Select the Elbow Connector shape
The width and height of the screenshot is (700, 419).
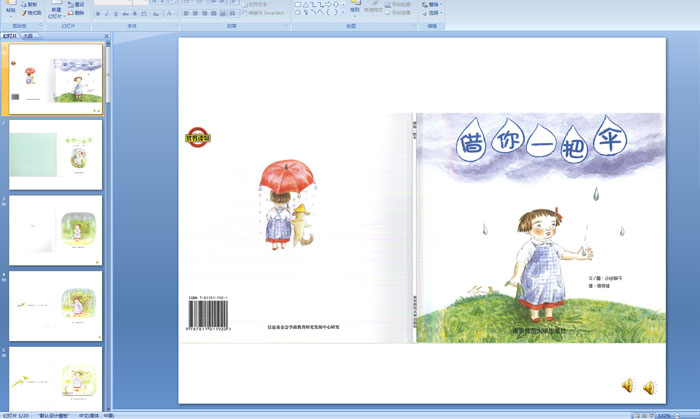[x=313, y=4]
